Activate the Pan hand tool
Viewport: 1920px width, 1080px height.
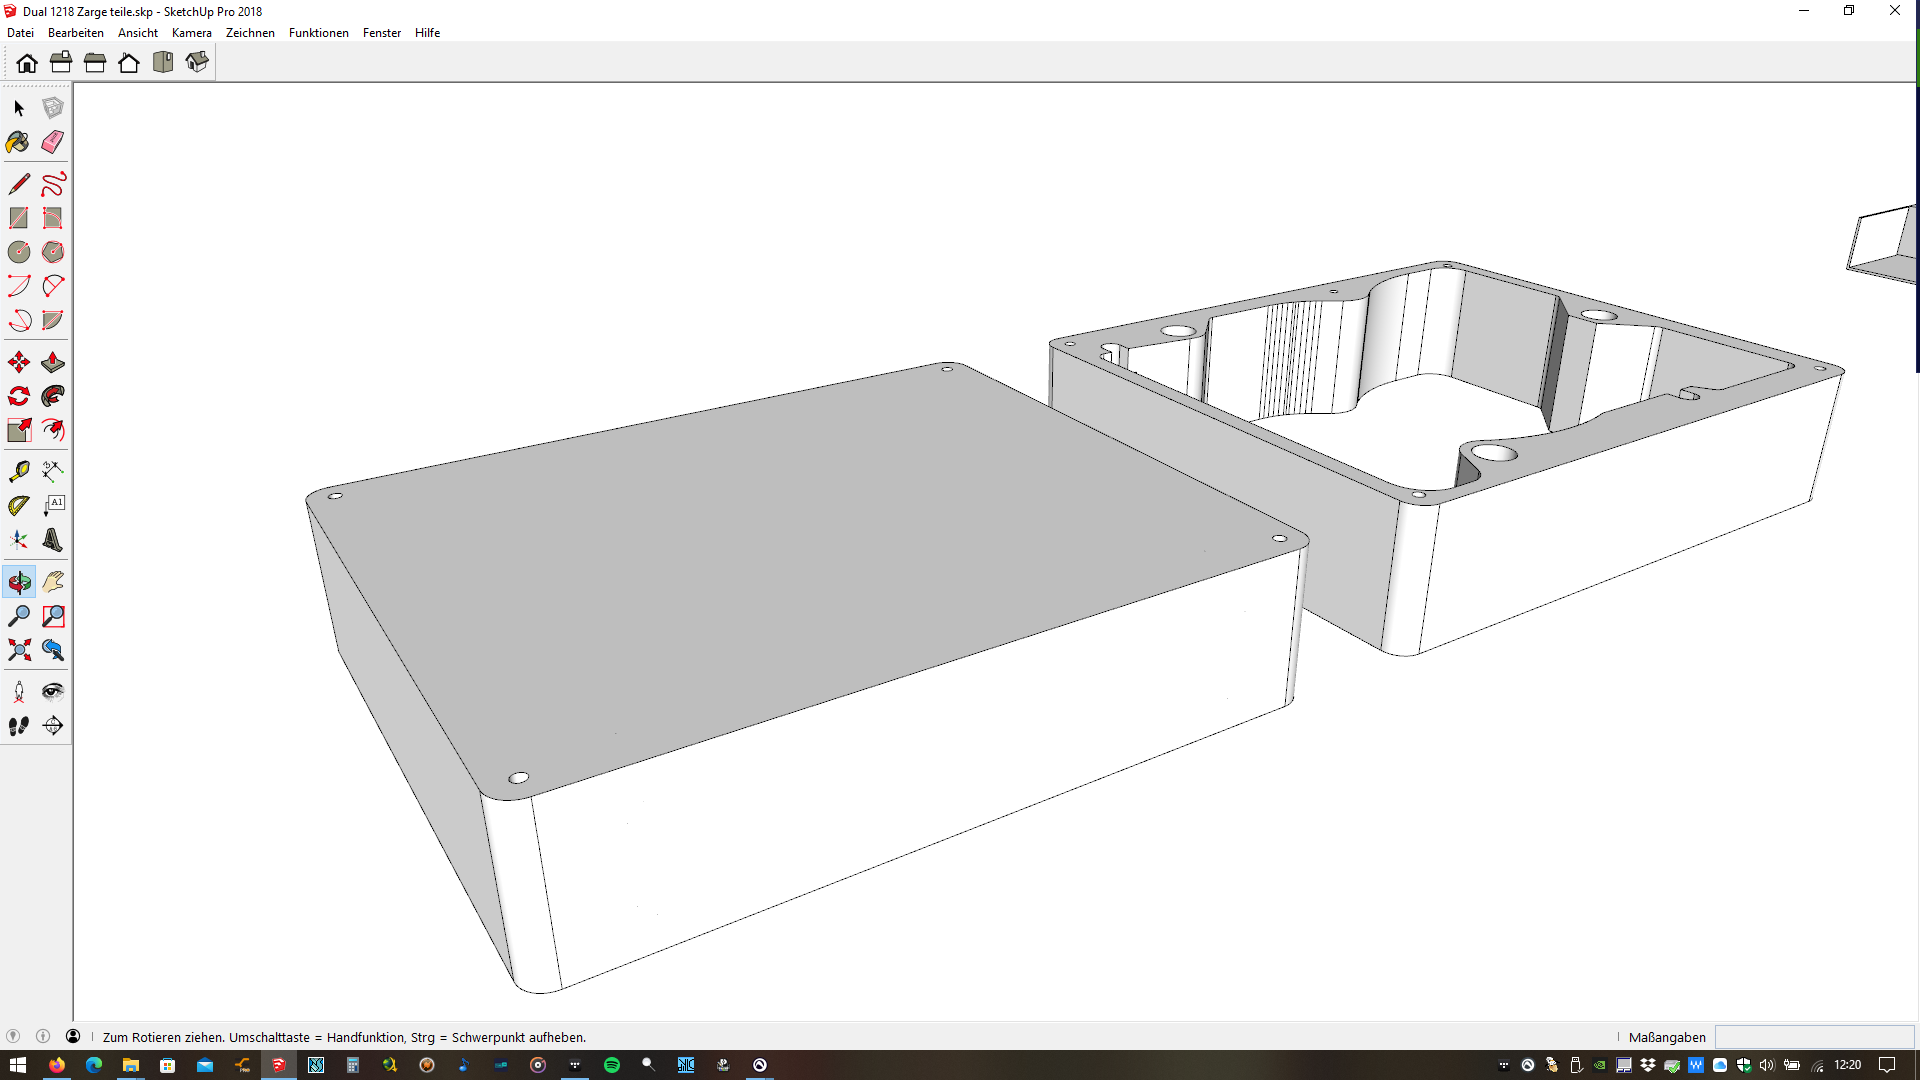53,582
